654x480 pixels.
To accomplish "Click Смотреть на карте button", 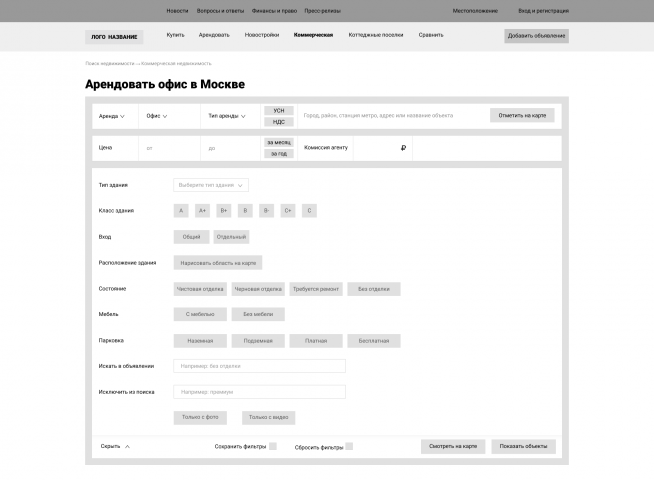I will coord(453,446).
